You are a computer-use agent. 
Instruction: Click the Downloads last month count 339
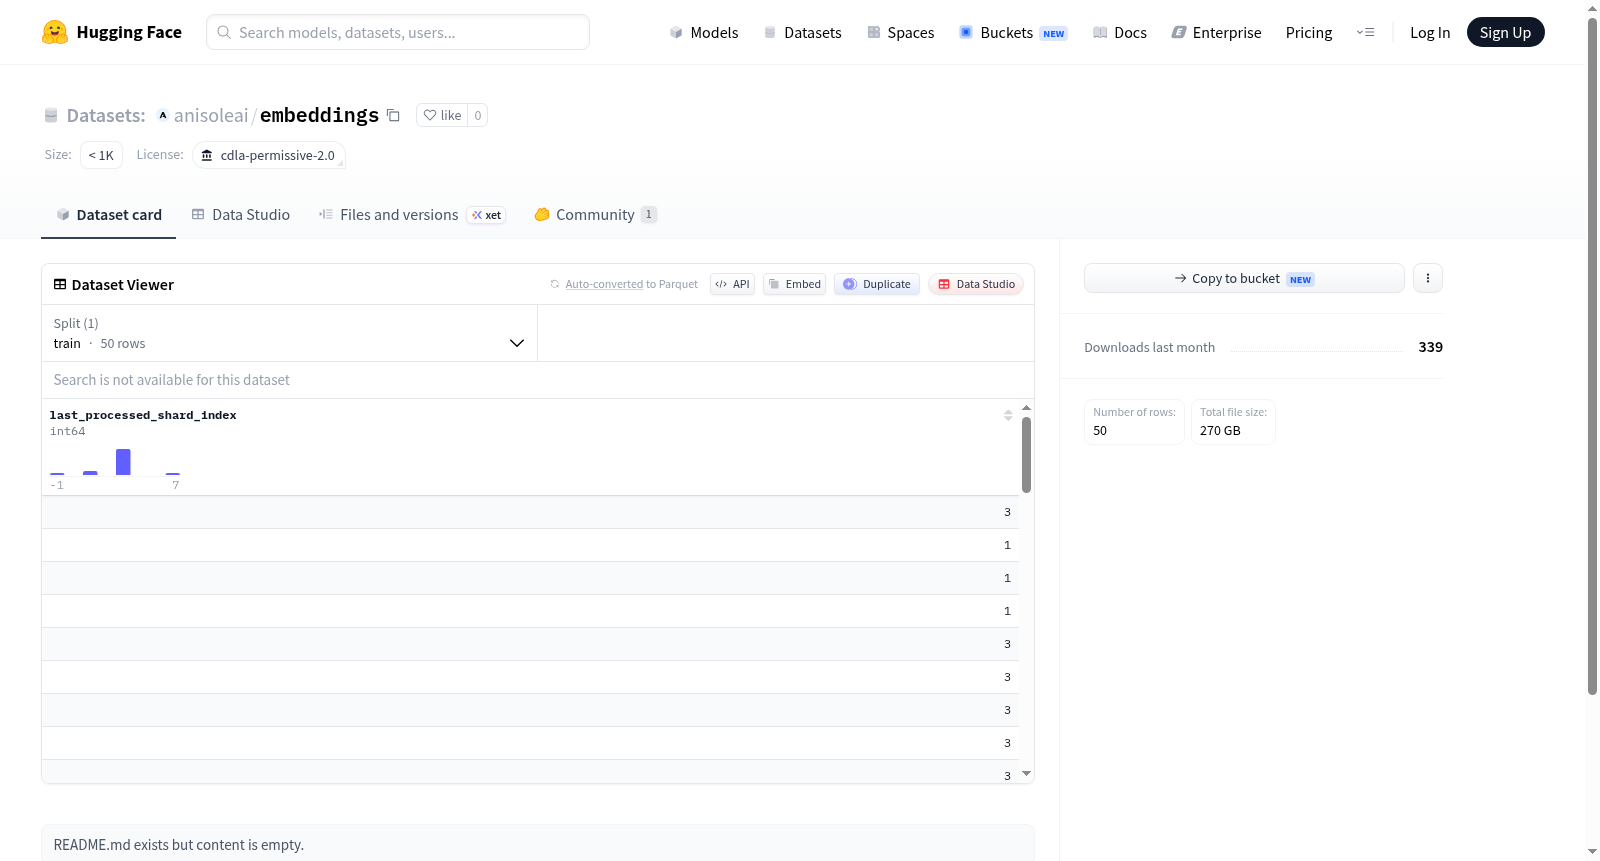coord(1430,347)
